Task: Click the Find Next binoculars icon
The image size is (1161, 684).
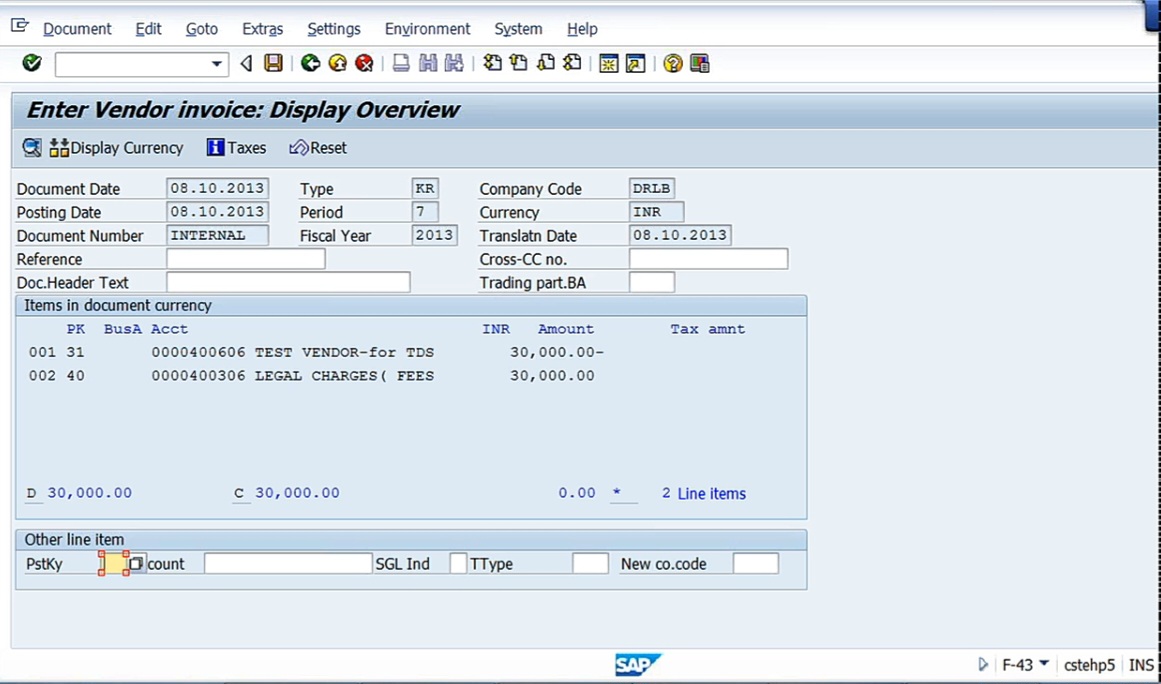Action: tap(454, 63)
